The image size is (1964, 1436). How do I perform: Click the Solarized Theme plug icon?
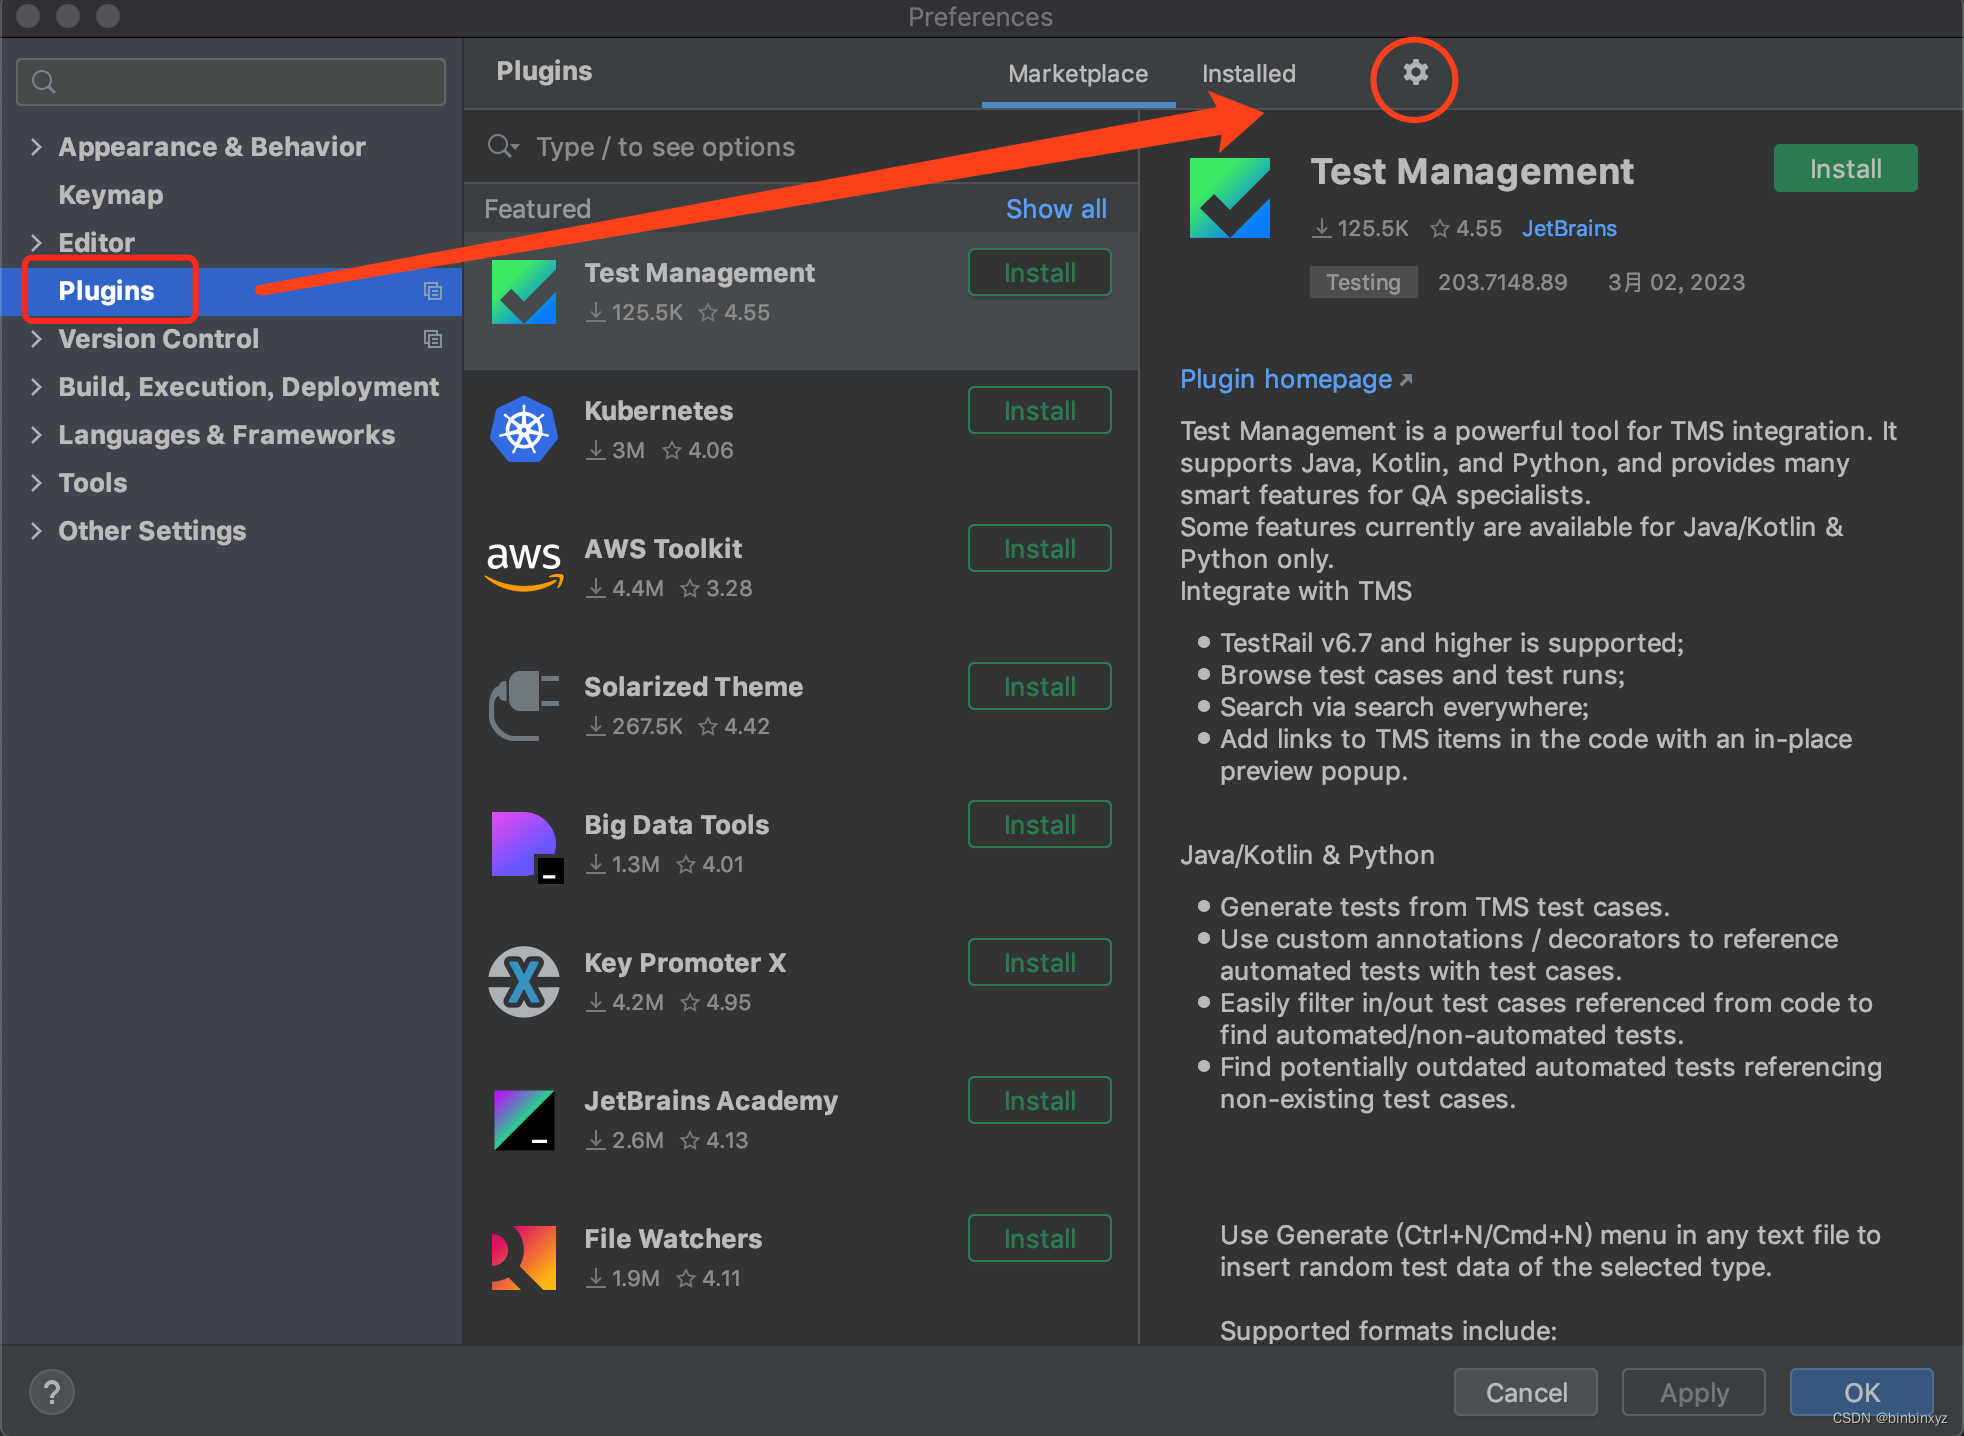click(x=524, y=705)
